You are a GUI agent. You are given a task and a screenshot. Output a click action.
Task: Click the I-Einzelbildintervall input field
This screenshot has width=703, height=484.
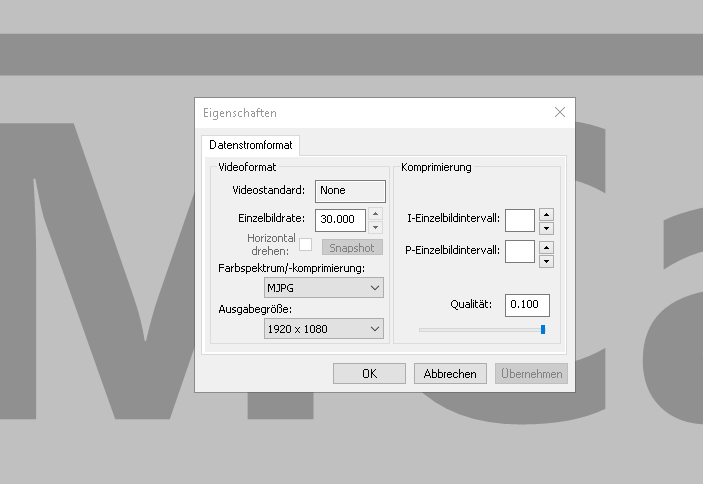520,220
